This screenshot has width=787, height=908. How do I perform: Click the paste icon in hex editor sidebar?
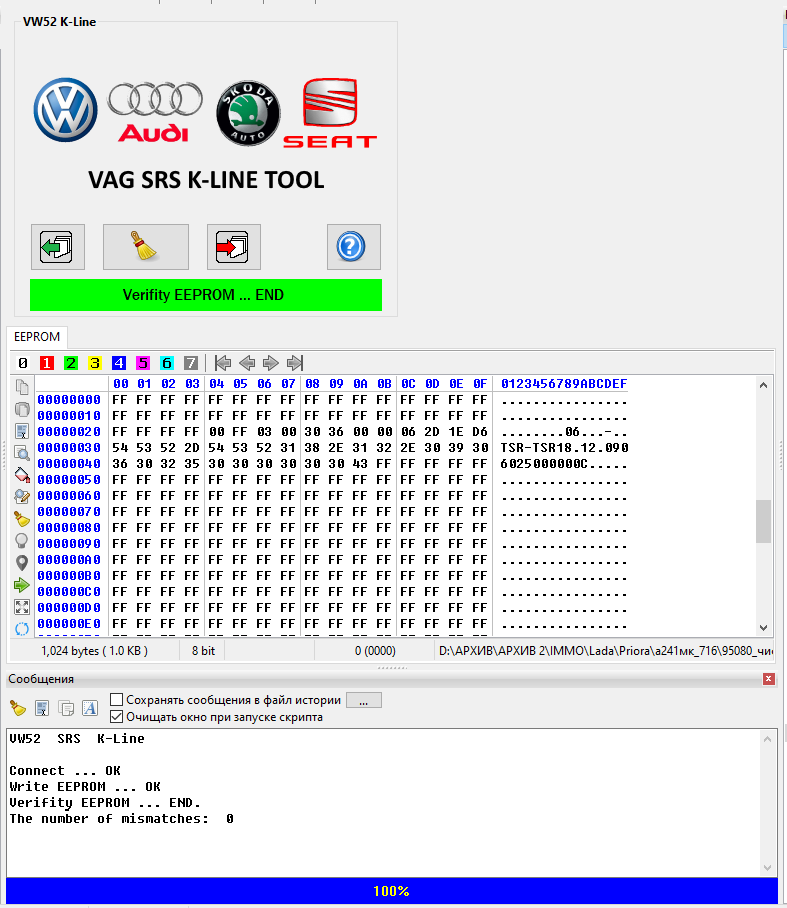pyautogui.click(x=22, y=409)
